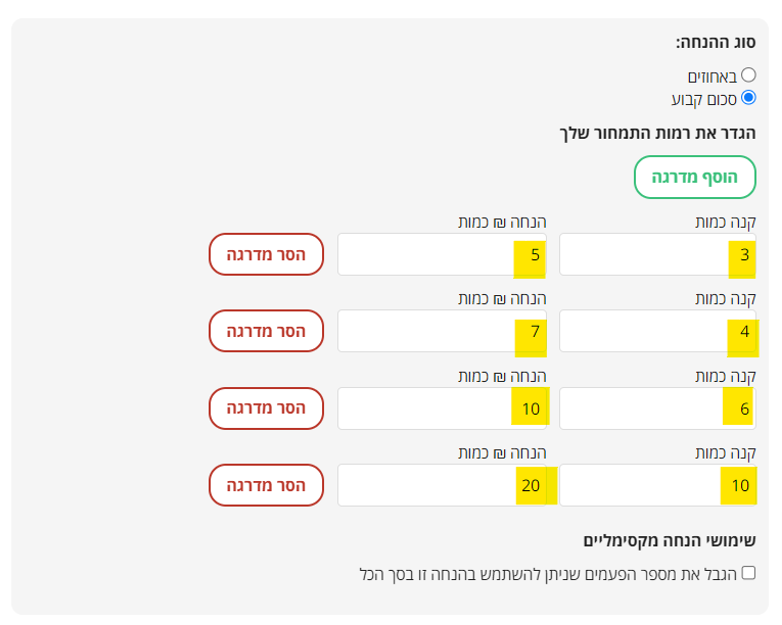The width and height of the screenshot is (782, 625).
Task: Enable the maximum discount uses limit checkbox
Action: click(748, 573)
